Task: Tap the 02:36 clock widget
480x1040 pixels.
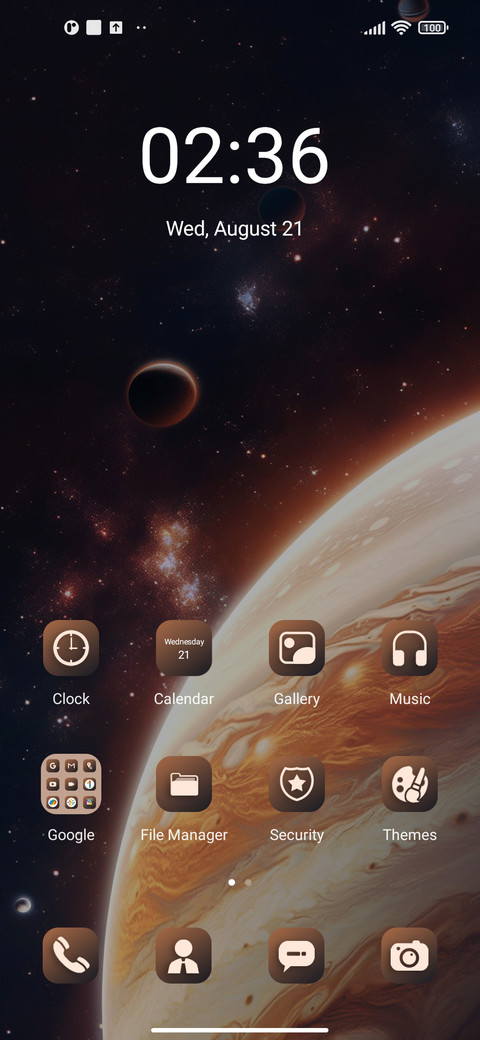Action: click(235, 157)
